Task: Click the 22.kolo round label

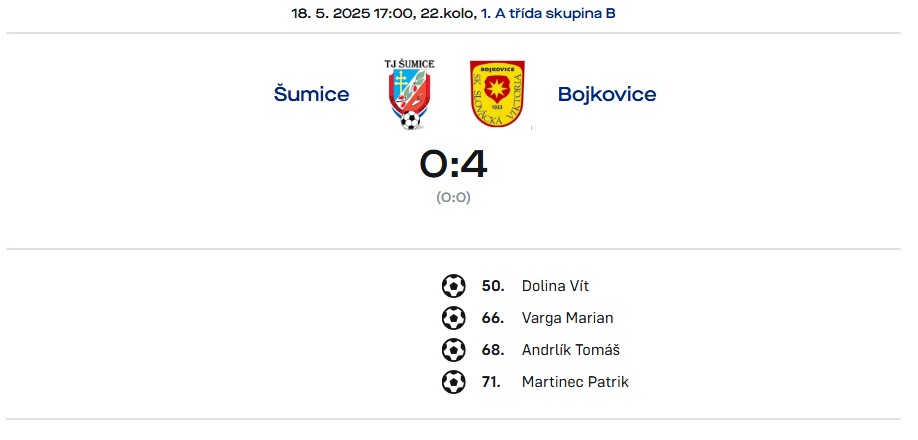Action: click(448, 13)
